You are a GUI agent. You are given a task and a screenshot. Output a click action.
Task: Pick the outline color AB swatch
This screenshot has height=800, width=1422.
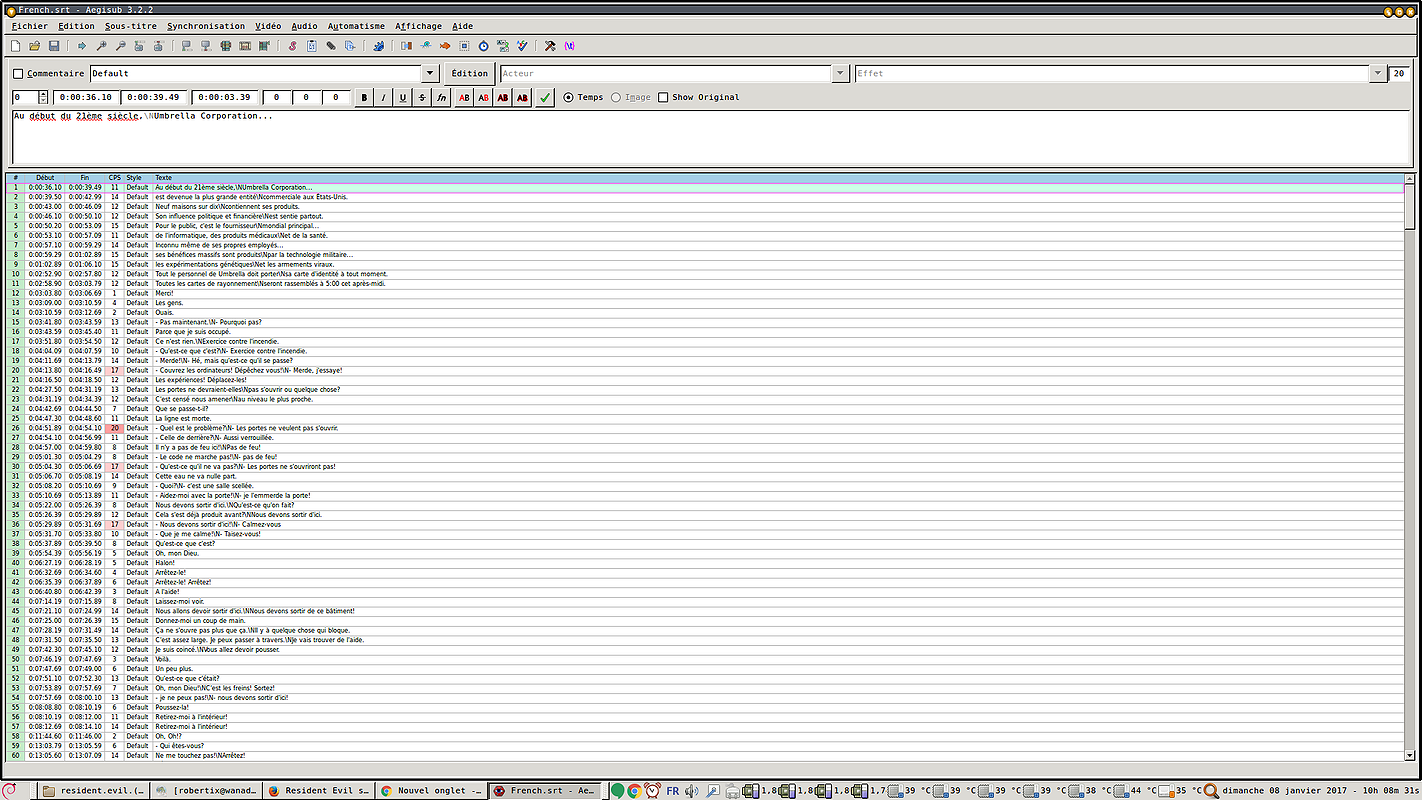pos(503,97)
